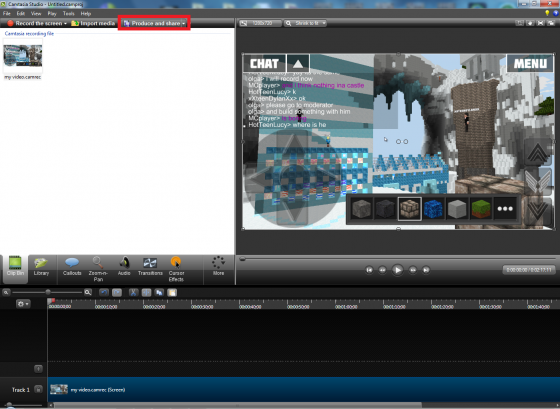The image size is (560, 409).
Task: Toggle pan mode hand icon above preview
Action: (x=530, y=23)
